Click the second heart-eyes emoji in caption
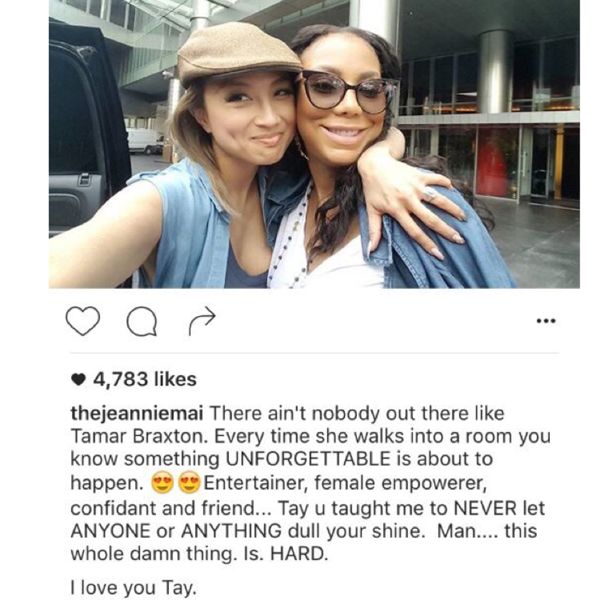Image resolution: width=600 pixels, height=600 pixels. pyautogui.click(x=190, y=483)
